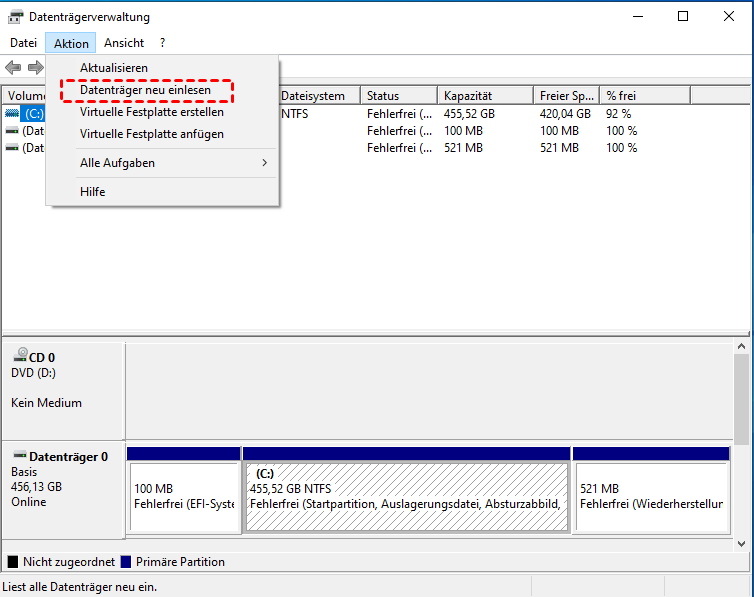Screen dimensions: 754x597
Task: Open the ? help menu
Action: 163,43
